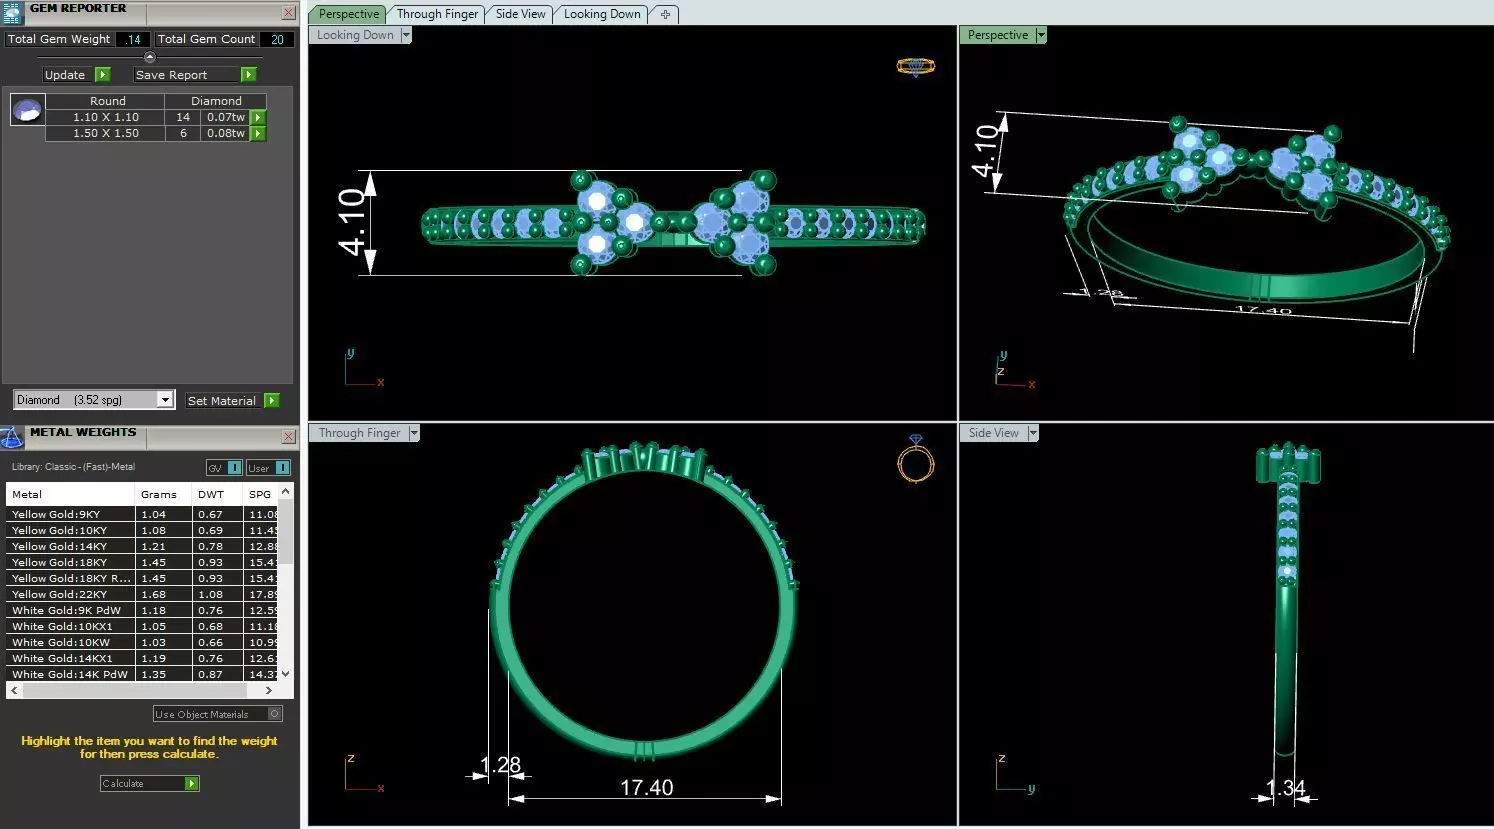Click the green arrow next to Update
The height and width of the screenshot is (829, 1494).
tap(102, 75)
